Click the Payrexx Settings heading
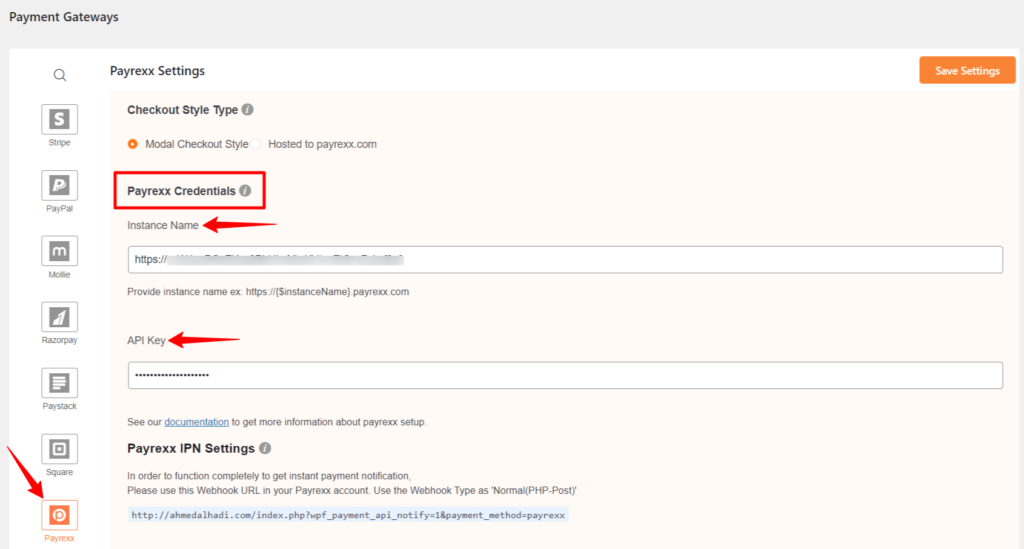Image resolution: width=1024 pixels, height=549 pixels. pyautogui.click(x=157, y=71)
